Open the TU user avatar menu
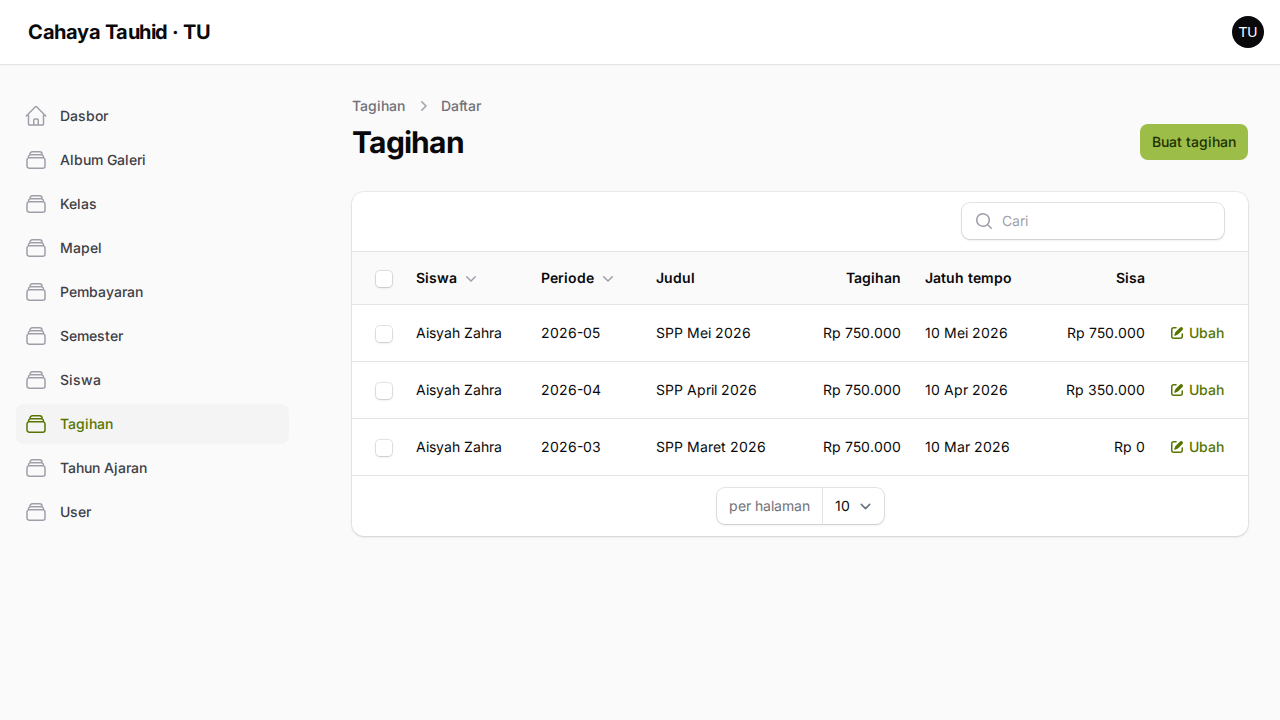 coord(1248,32)
